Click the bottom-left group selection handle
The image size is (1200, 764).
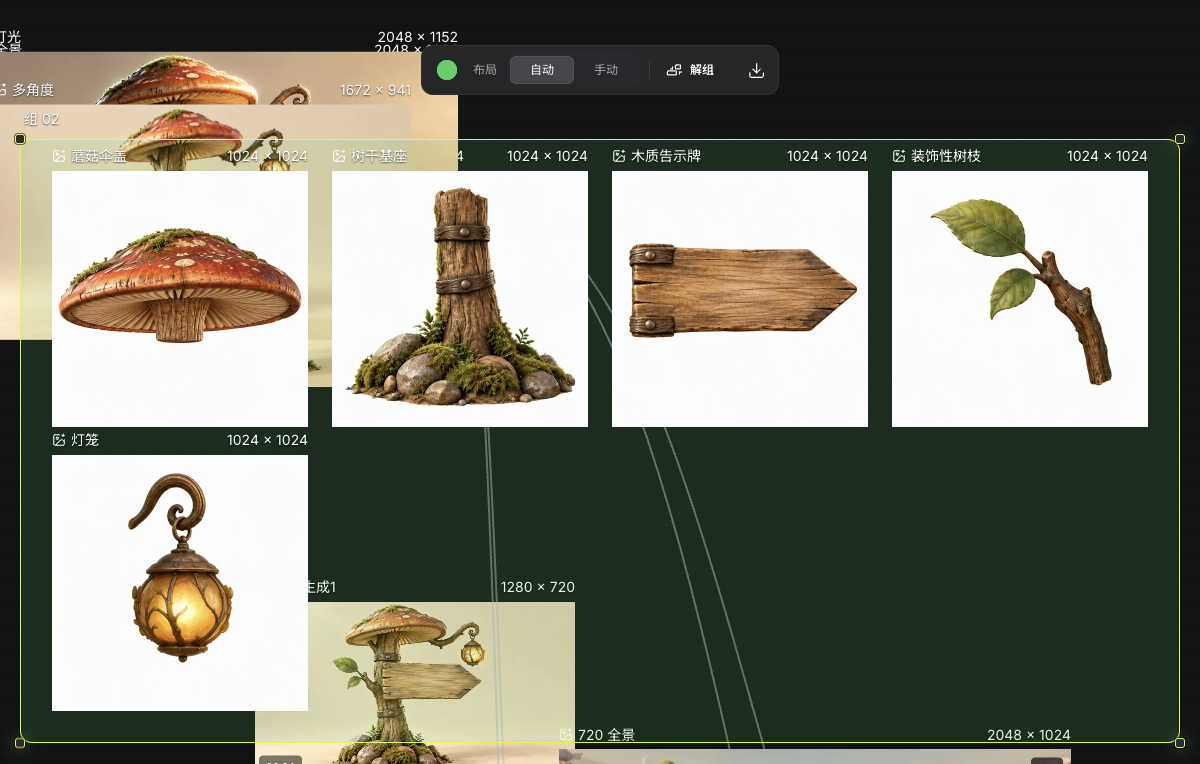tap(20, 742)
